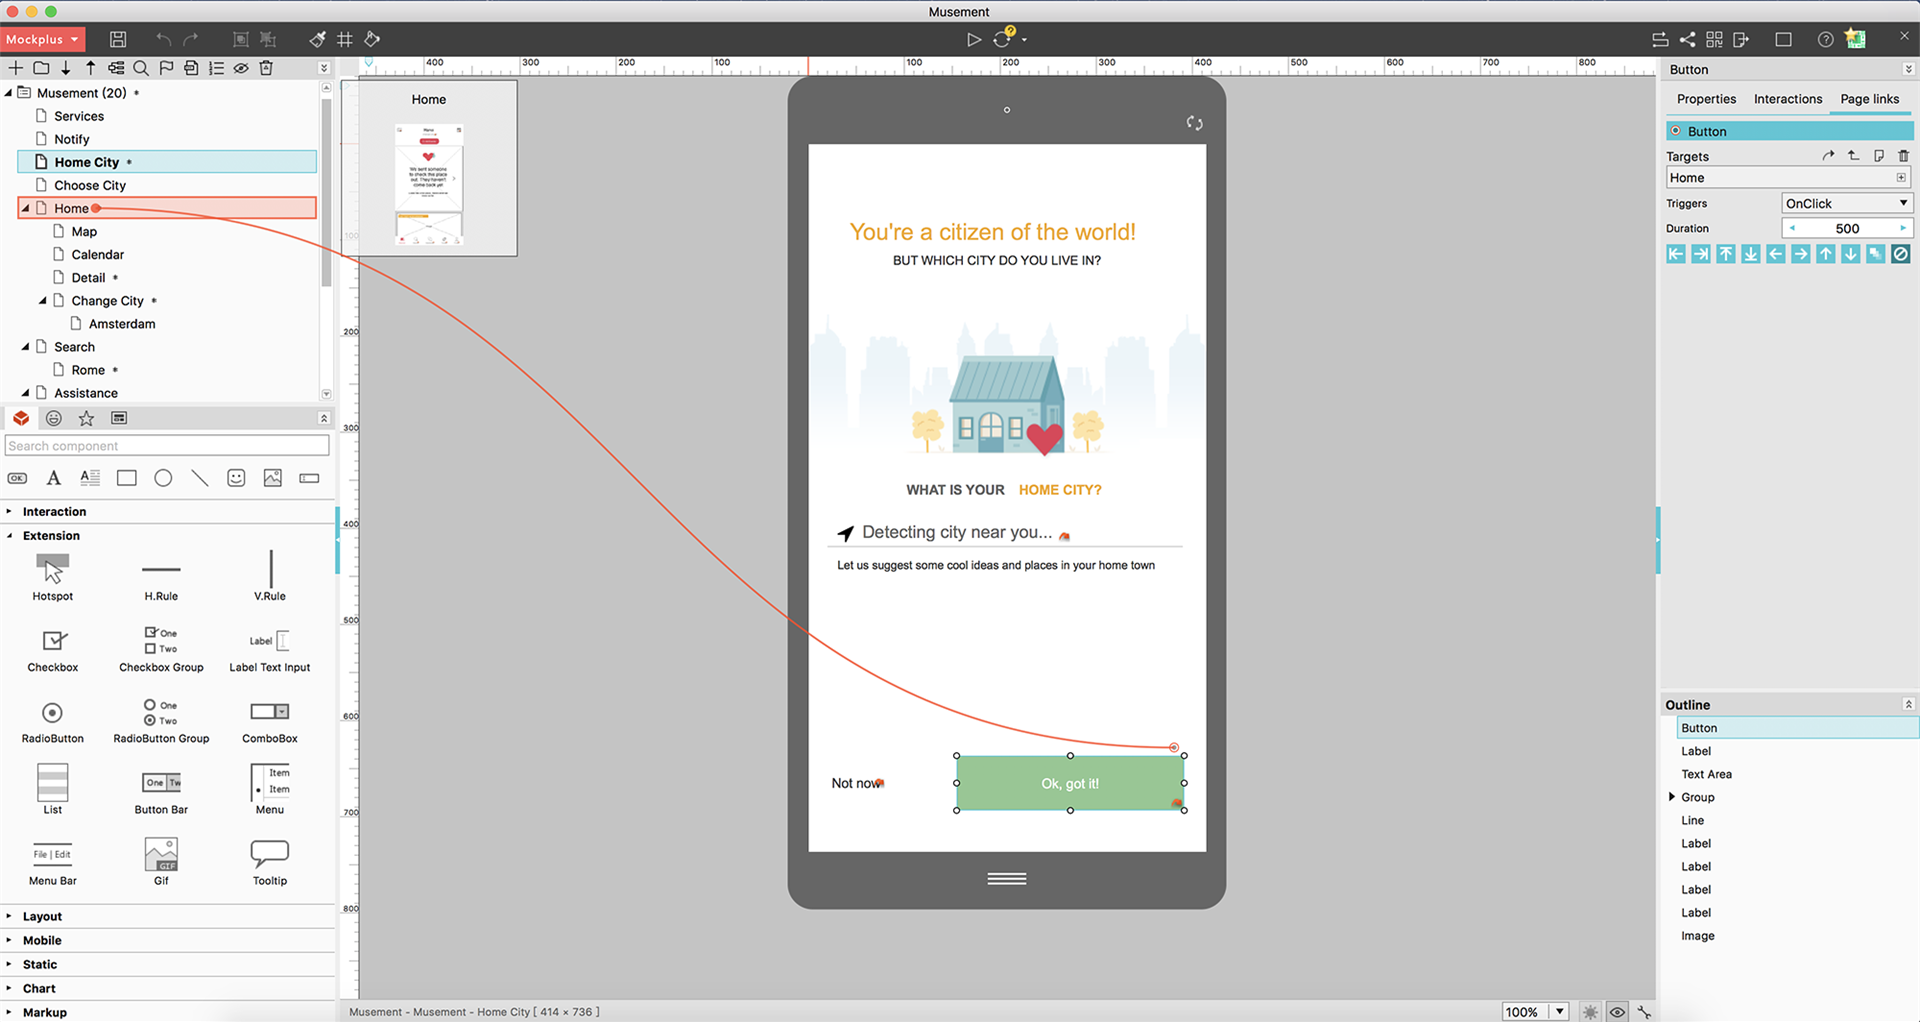Select the Hotspot extension component
Viewport: 1920px width, 1022px height.
click(53, 577)
